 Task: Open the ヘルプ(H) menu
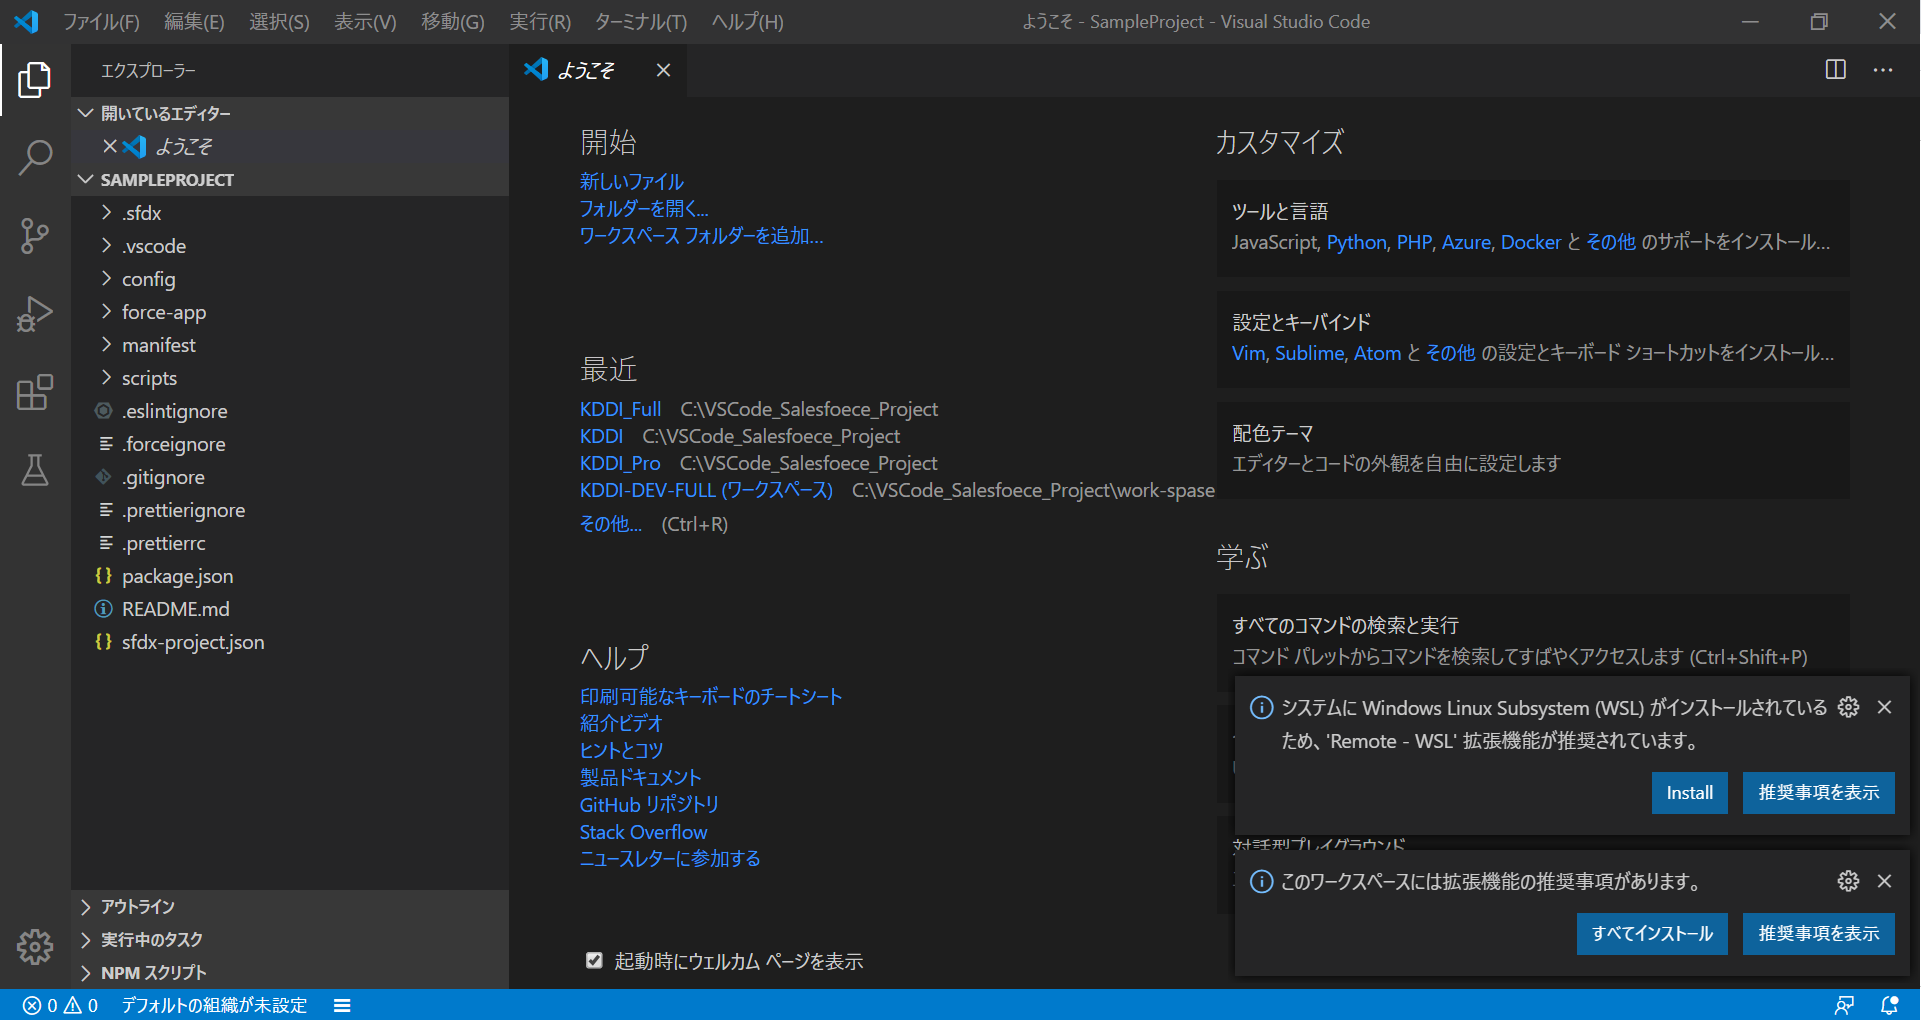(747, 22)
